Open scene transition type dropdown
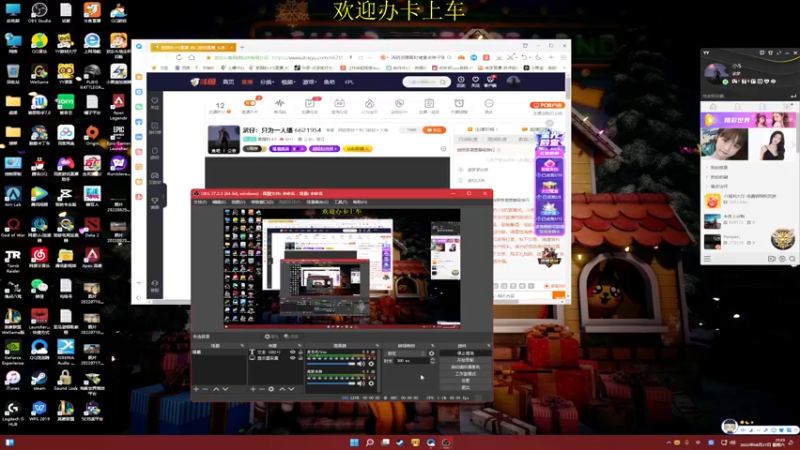The height and width of the screenshot is (450, 800). pyautogui.click(x=406, y=353)
